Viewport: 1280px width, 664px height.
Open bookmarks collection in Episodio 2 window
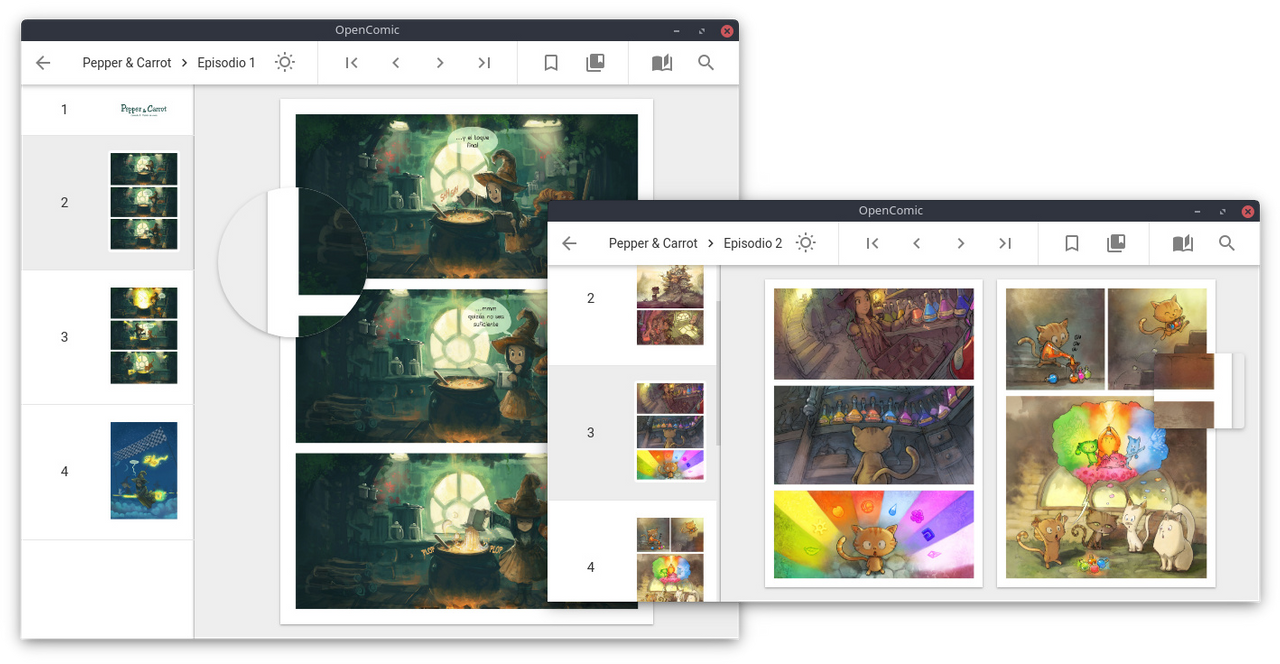tap(1116, 243)
